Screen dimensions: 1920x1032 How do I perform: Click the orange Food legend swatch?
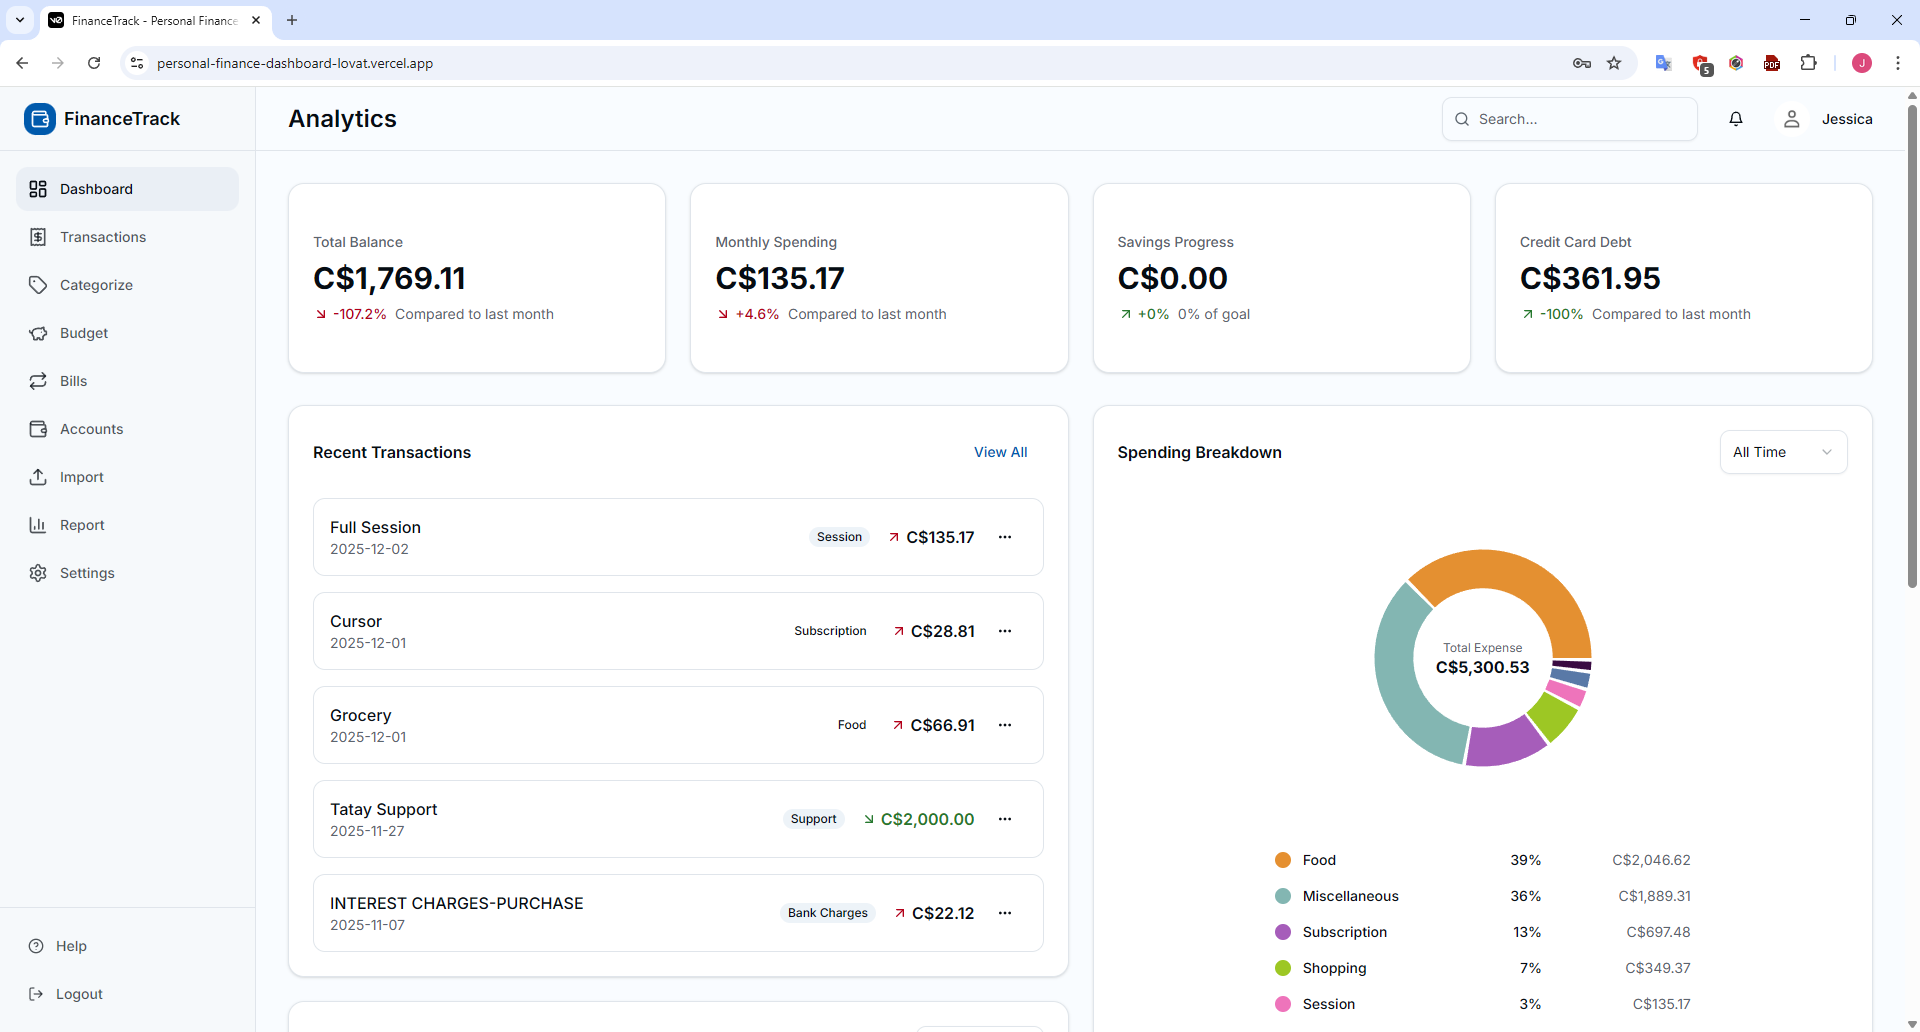1283,860
